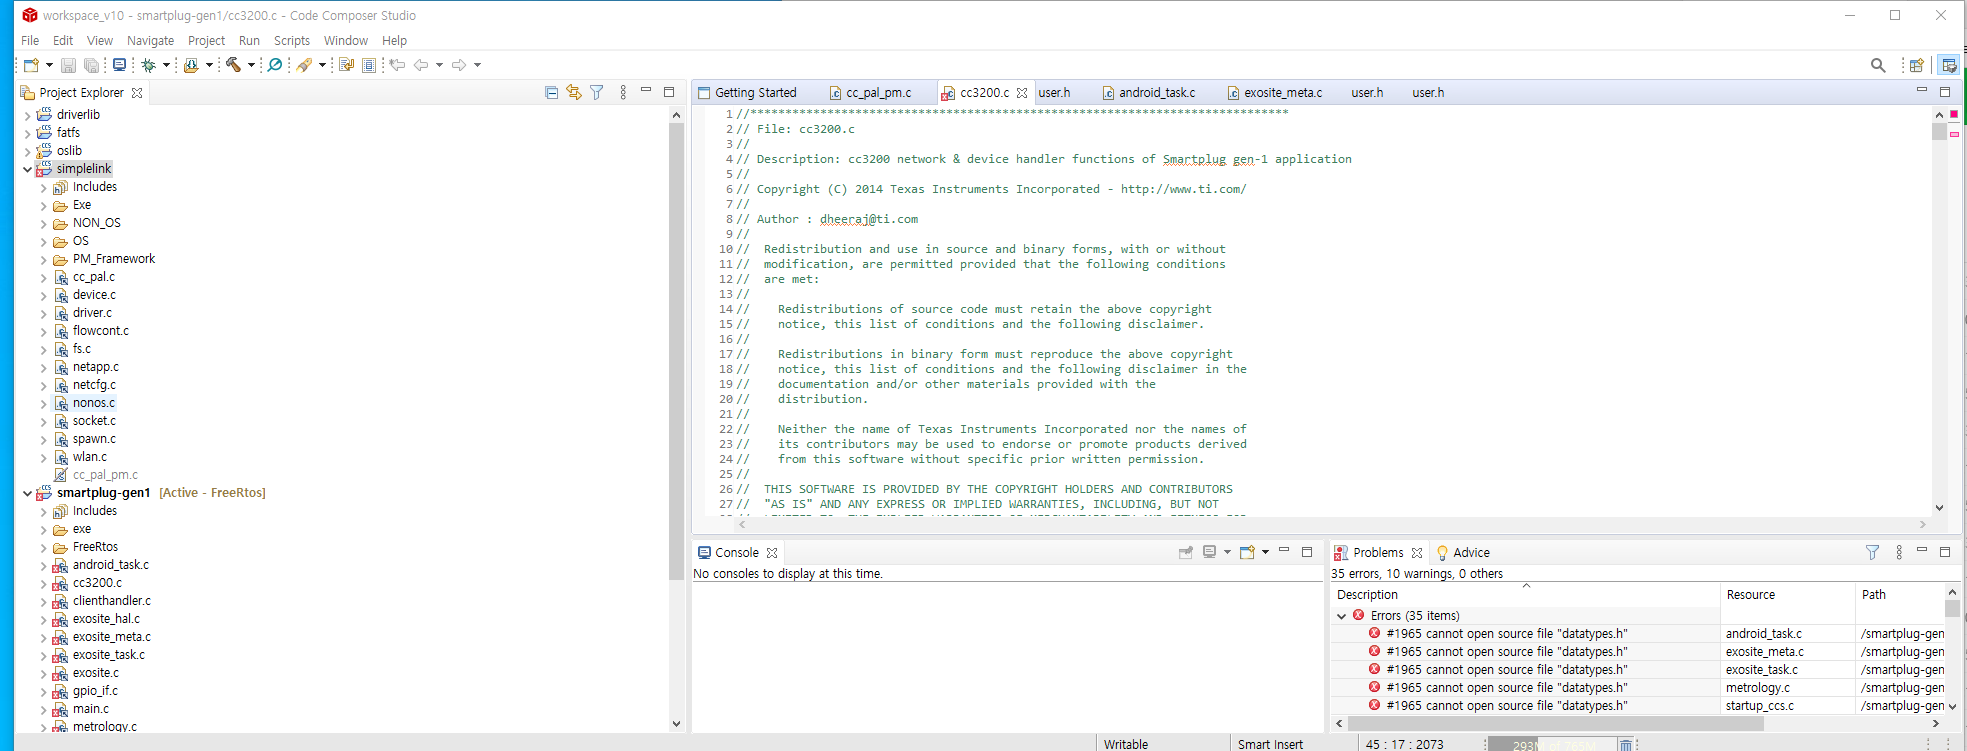Click the Smart Insert status field
The width and height of the screenshot is (1967, 751).
[1270, 744]
